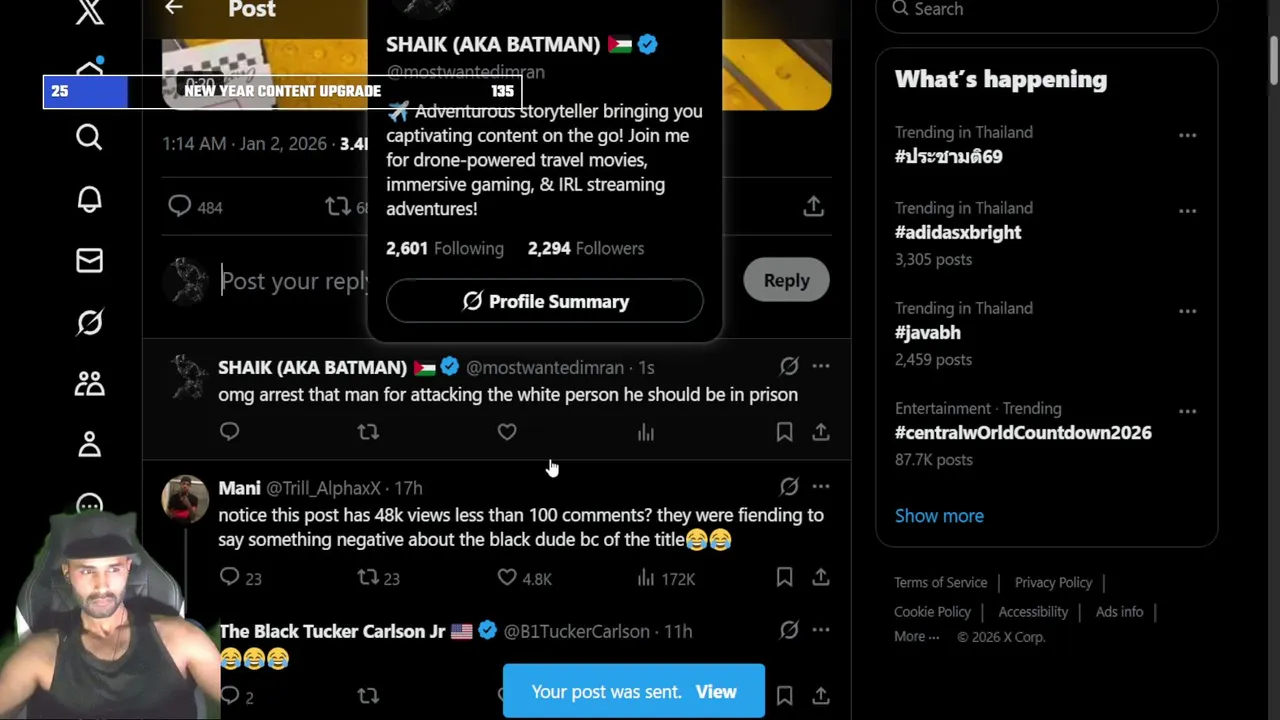
Task: Click the page scrollbar thumb at right
Action: click(1273, 60)
